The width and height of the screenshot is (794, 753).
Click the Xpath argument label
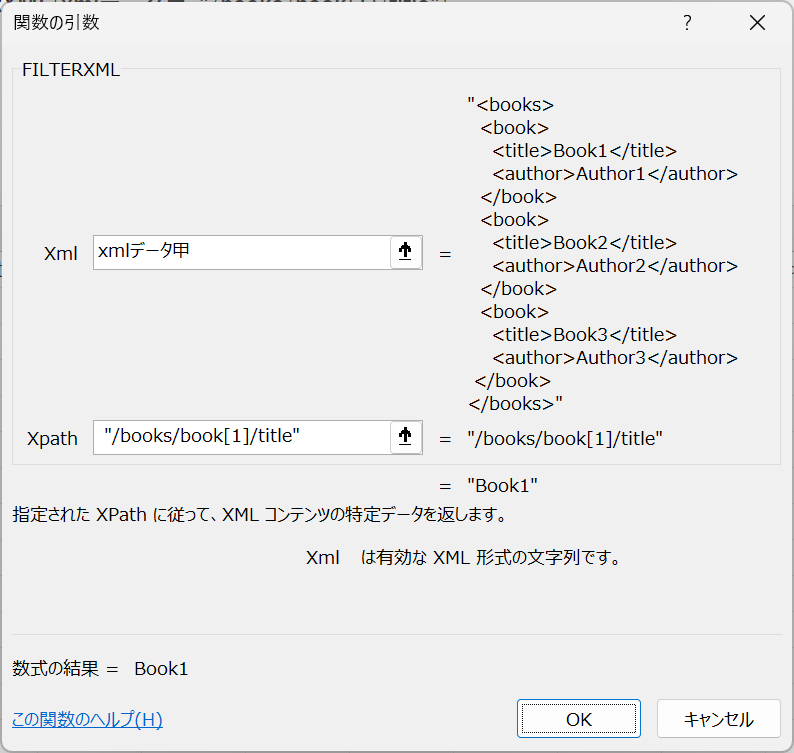(52, 439)
